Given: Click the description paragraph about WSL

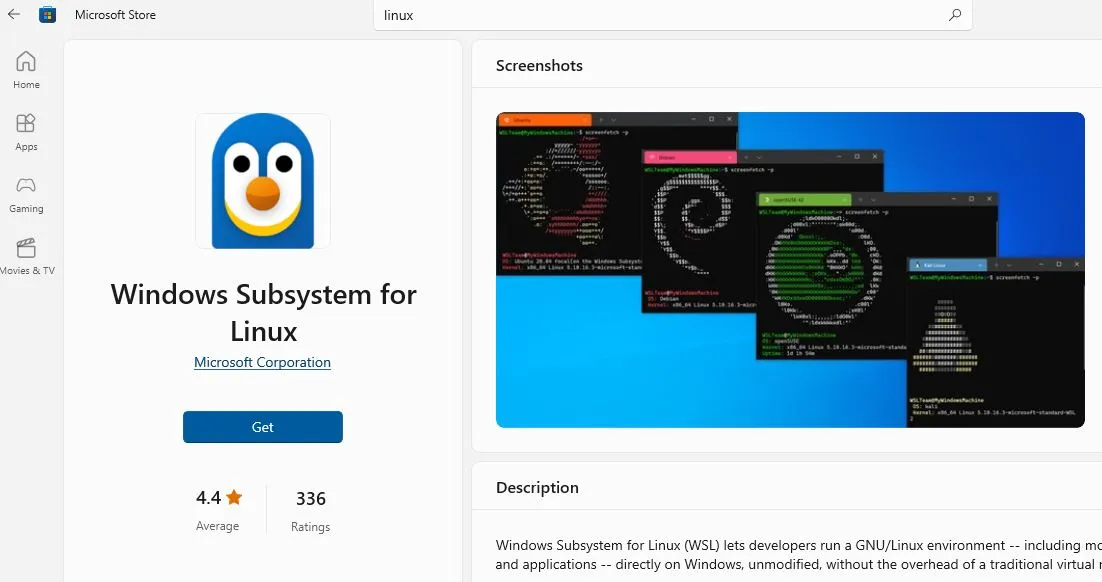Looking at the screenshot, I should (798, 555).
